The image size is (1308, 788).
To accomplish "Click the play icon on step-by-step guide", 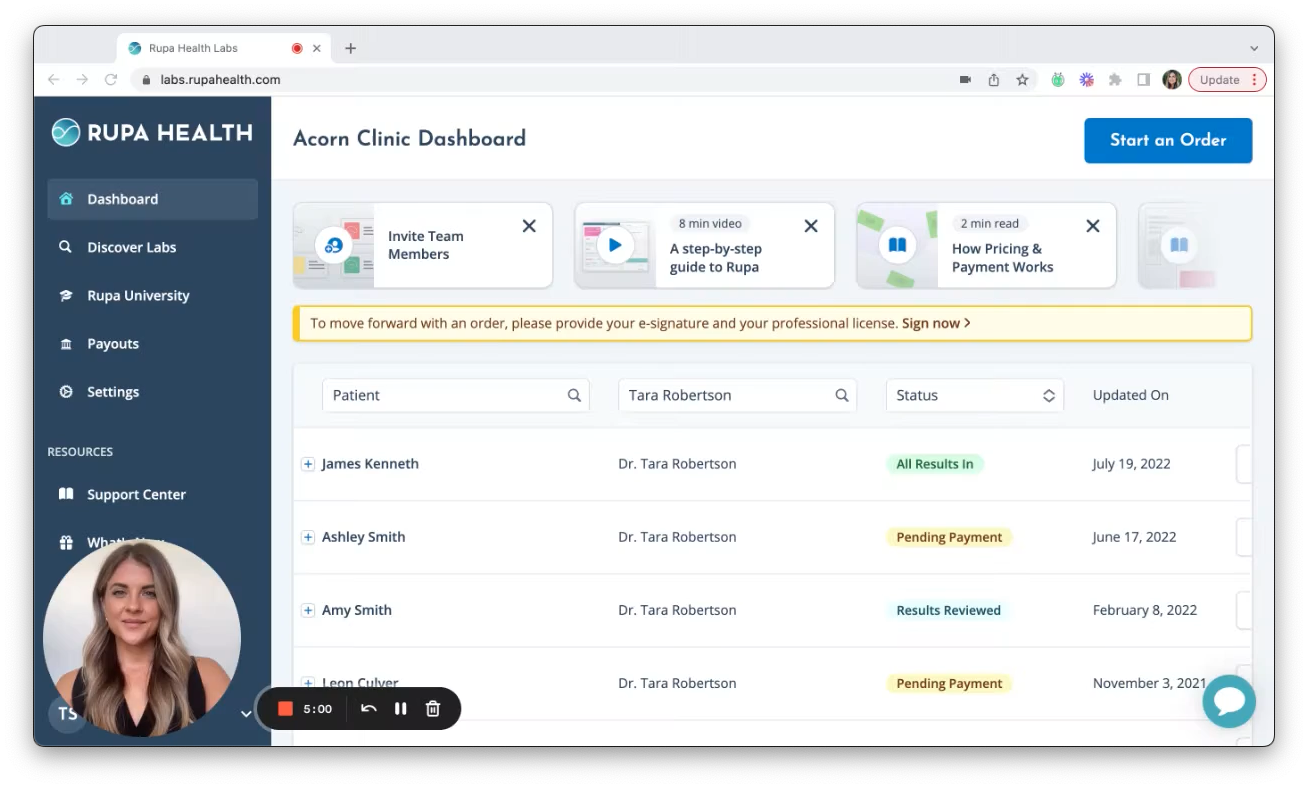I will tap(615, 245).
